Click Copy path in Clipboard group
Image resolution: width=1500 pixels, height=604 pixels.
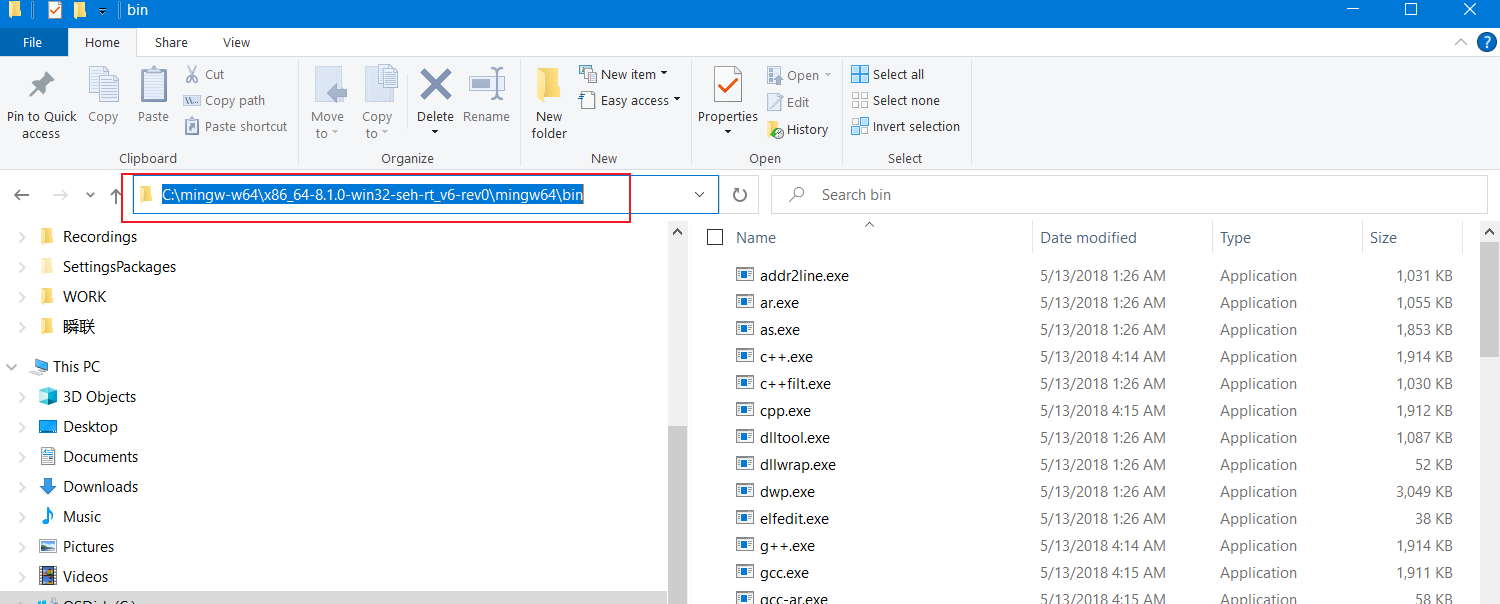click(224, 100)
